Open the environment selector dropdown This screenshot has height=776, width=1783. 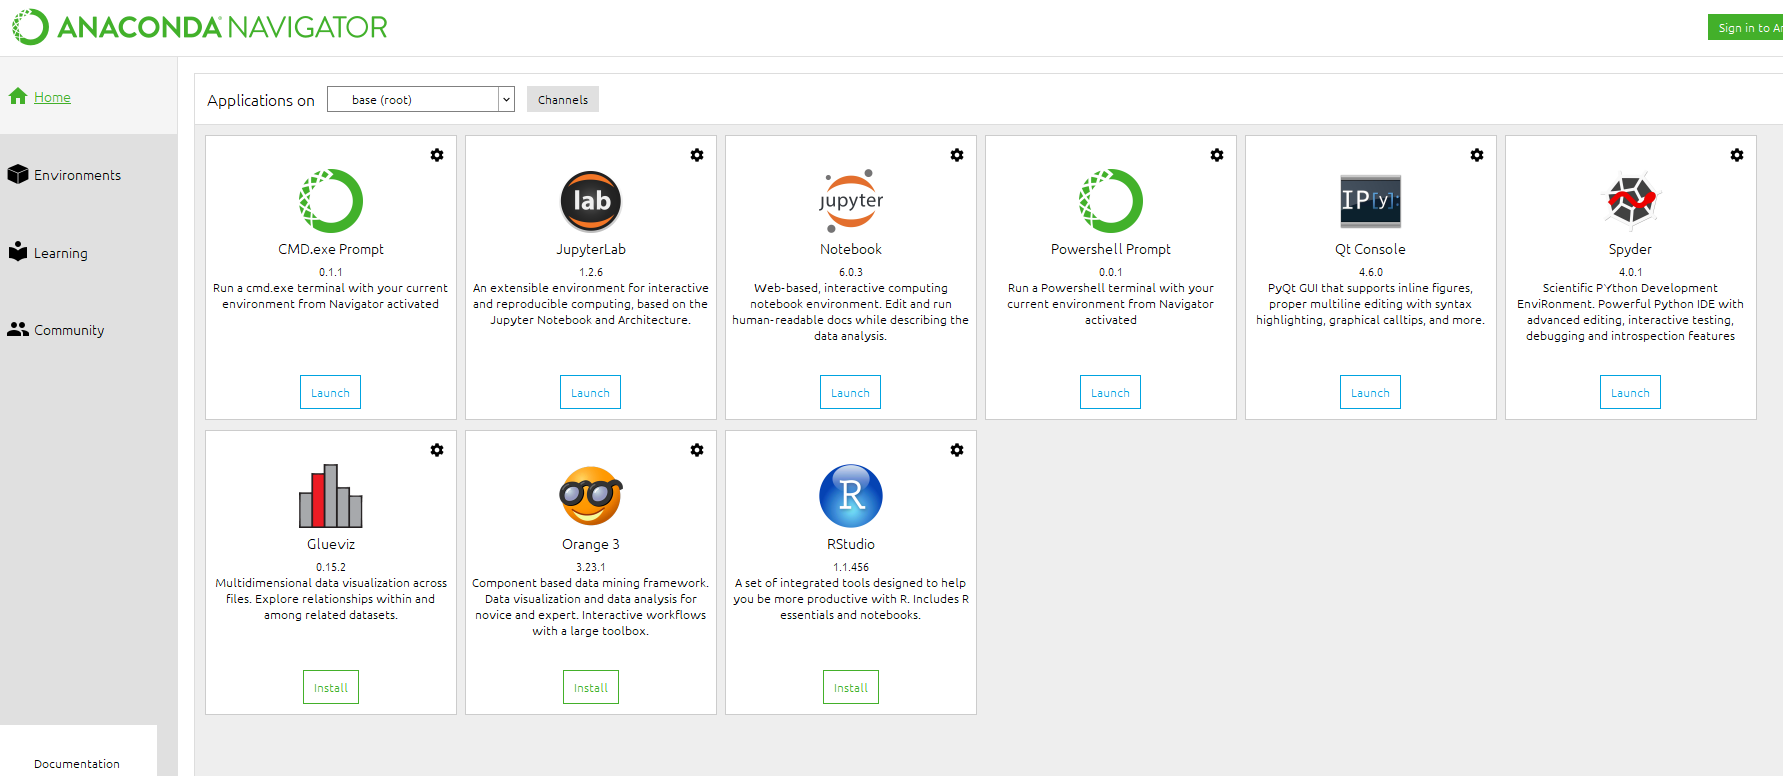coord(420,100)
